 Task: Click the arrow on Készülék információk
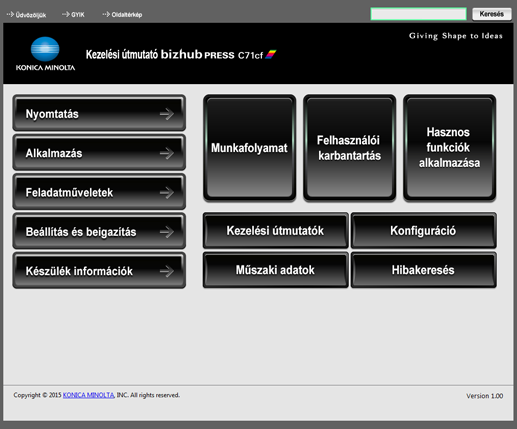[167, 271]
